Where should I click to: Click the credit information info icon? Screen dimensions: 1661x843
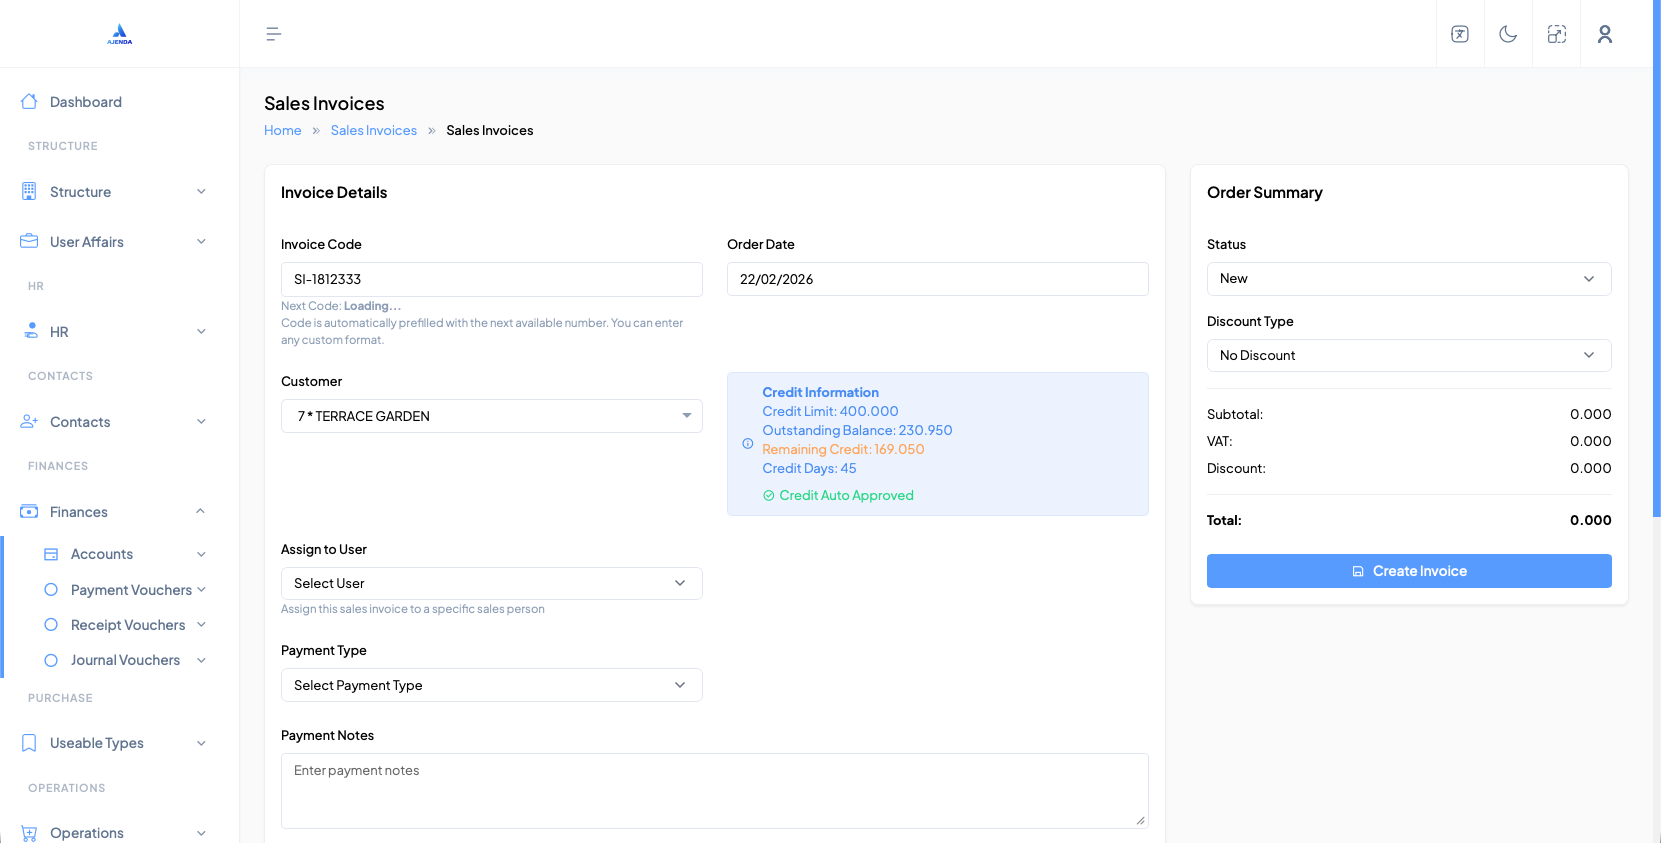(747, 444)
